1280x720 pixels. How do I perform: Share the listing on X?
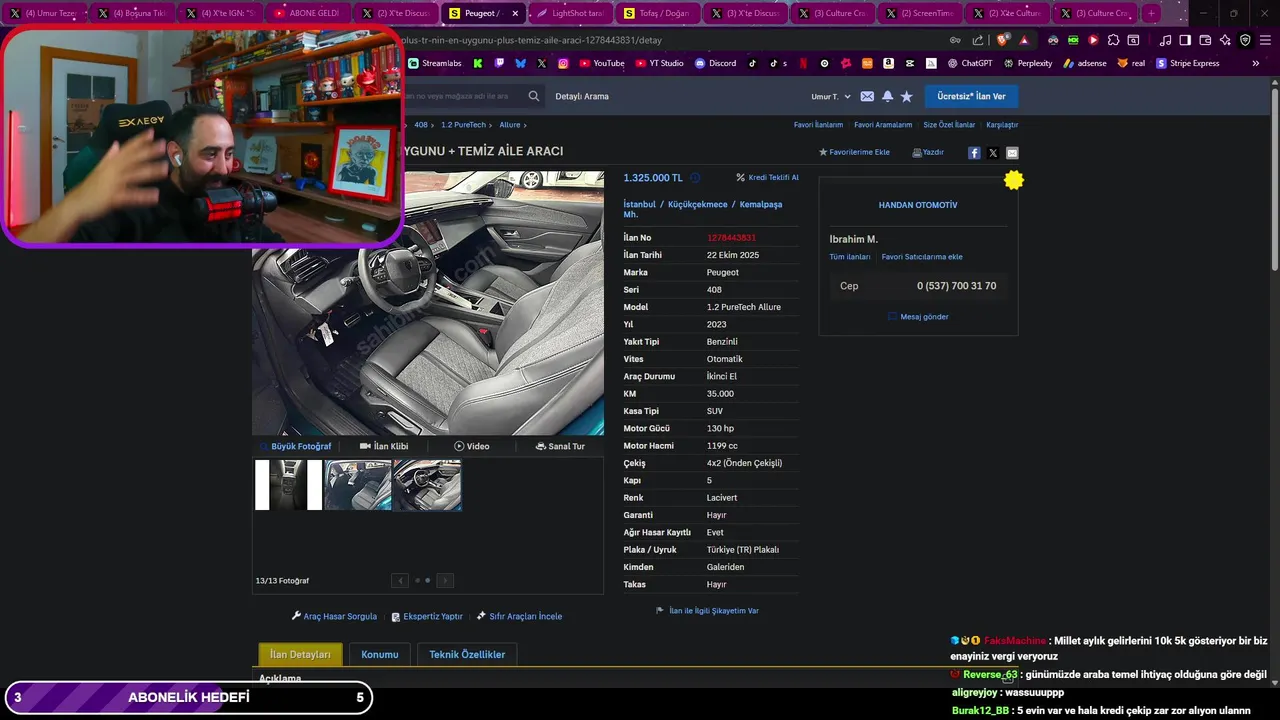[993, 153]
